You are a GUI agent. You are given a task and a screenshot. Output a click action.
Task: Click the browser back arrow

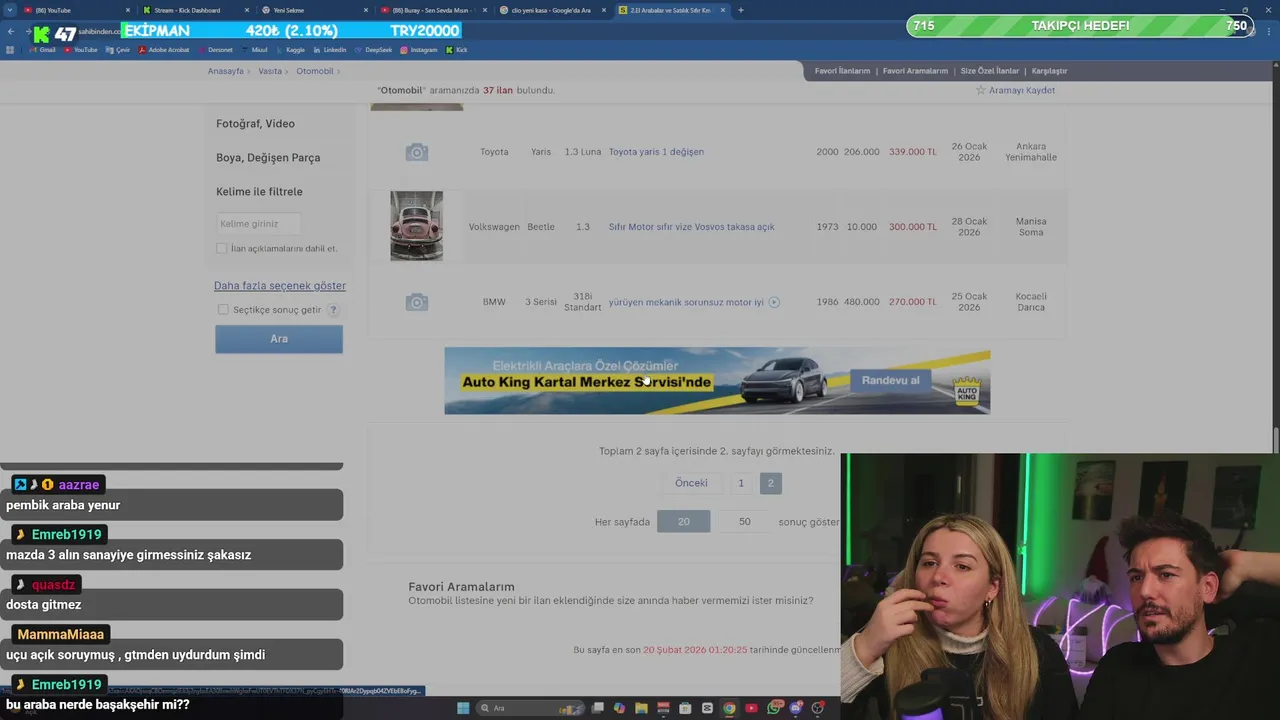pos(11,31)
